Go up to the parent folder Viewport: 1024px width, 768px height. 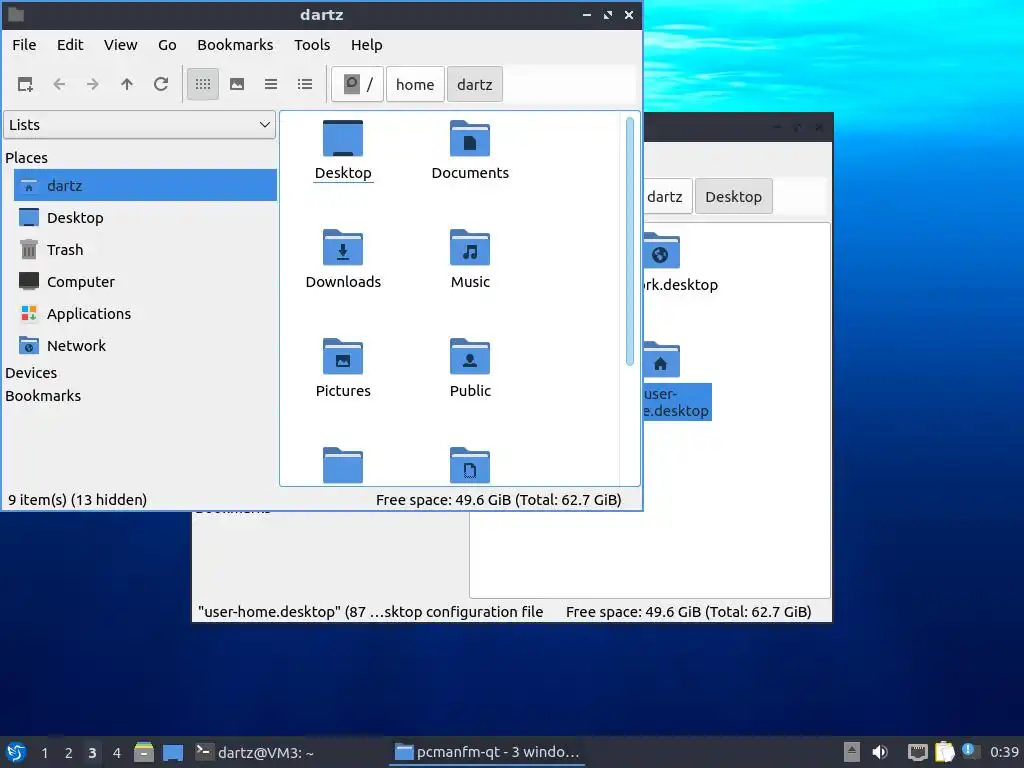click(127, 84)
